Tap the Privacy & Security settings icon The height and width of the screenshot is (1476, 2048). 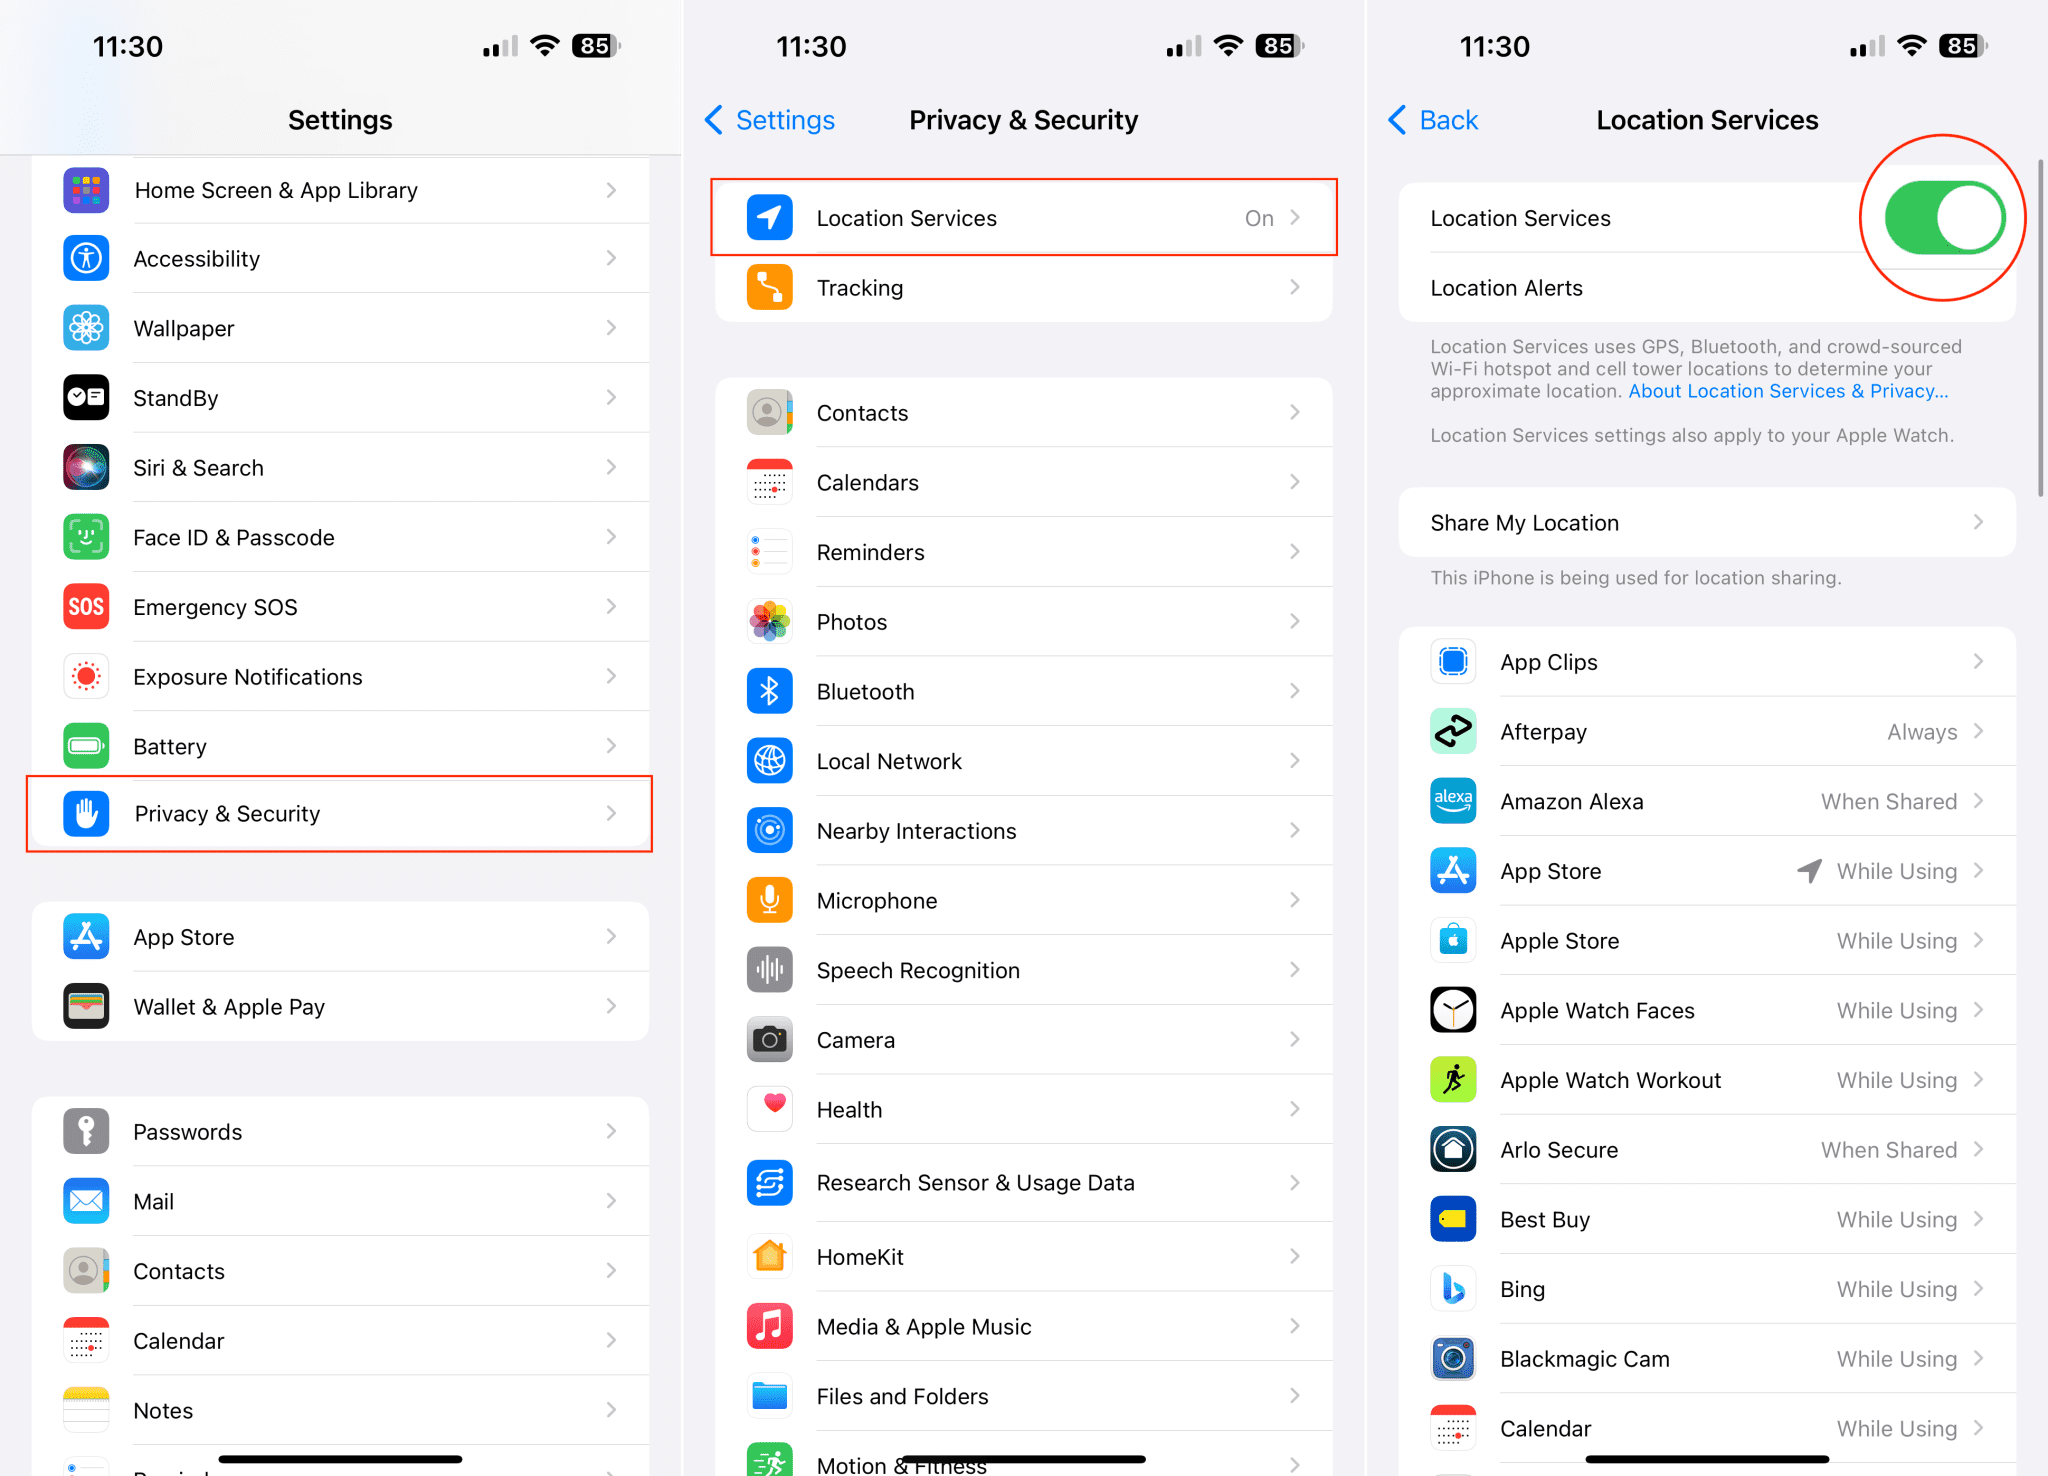tap(86, 813)
